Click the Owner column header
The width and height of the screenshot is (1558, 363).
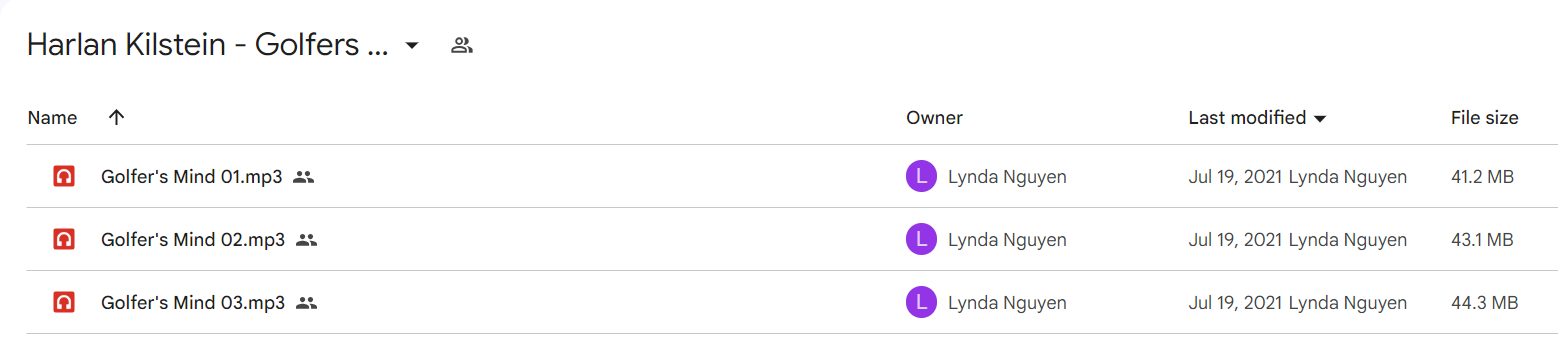pos(934,117)
